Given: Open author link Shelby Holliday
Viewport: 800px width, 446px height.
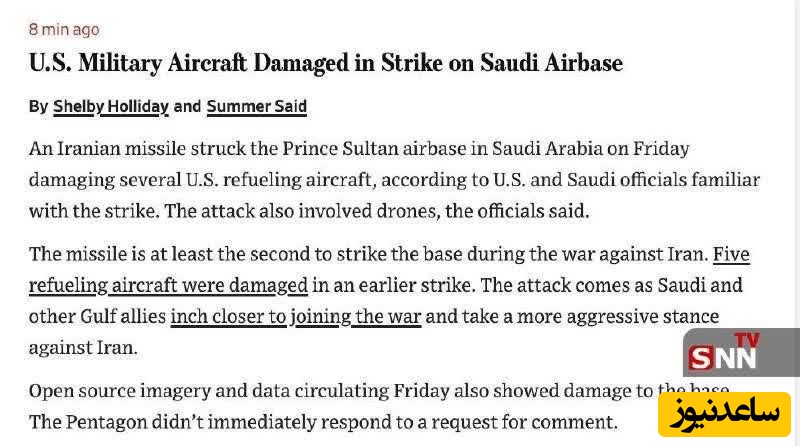Looking at the screenshot, I should pos(110,107).
